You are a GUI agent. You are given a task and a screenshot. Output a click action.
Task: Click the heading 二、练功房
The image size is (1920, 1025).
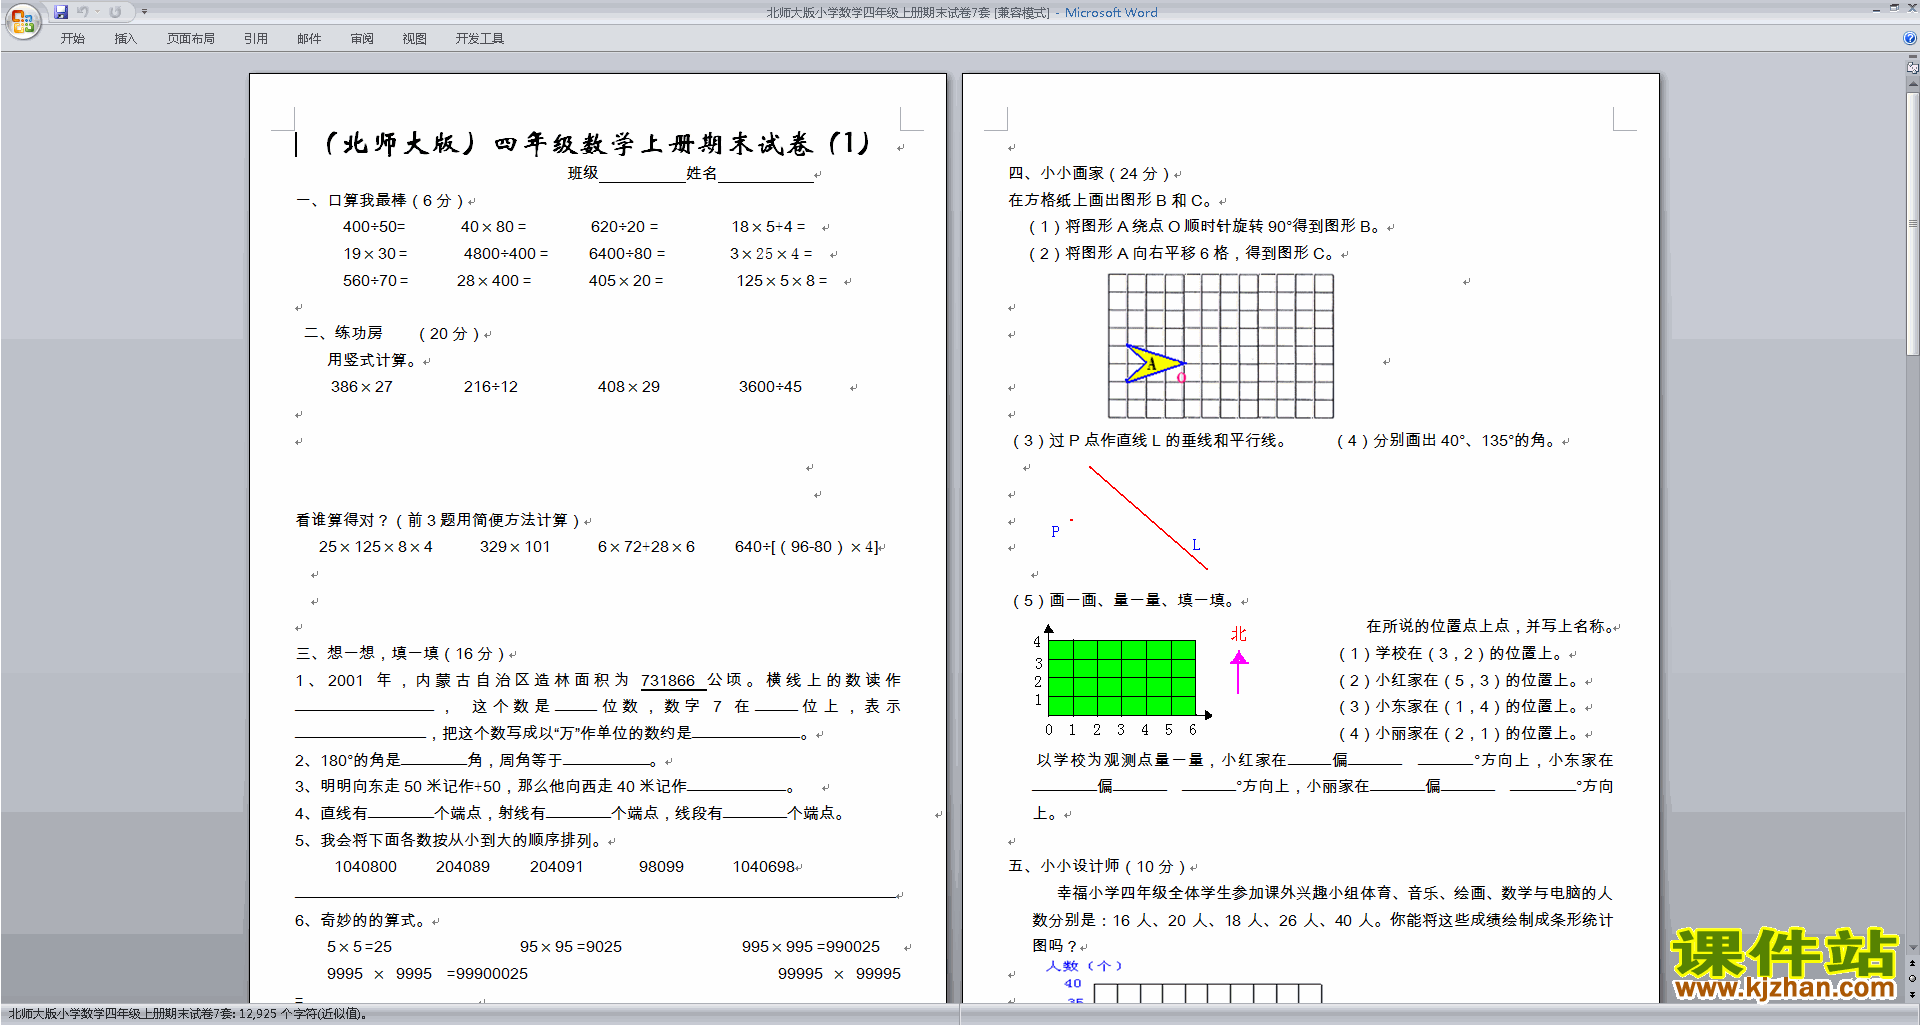(x=343, y=333)
